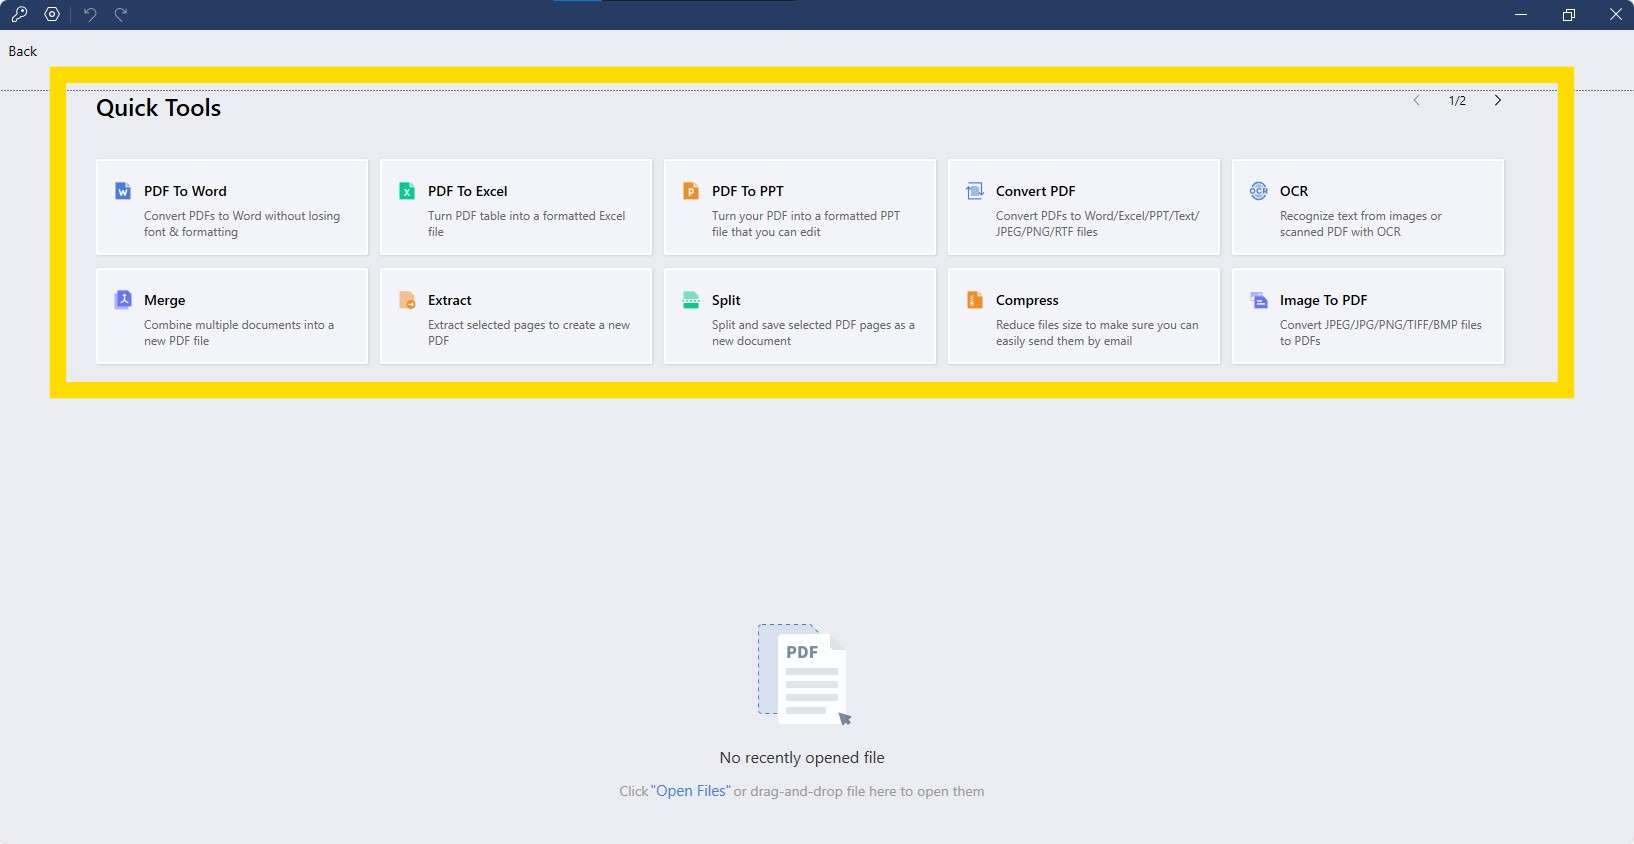Click "Turn your PDF into a formatted PPT" text

point(806,216)
